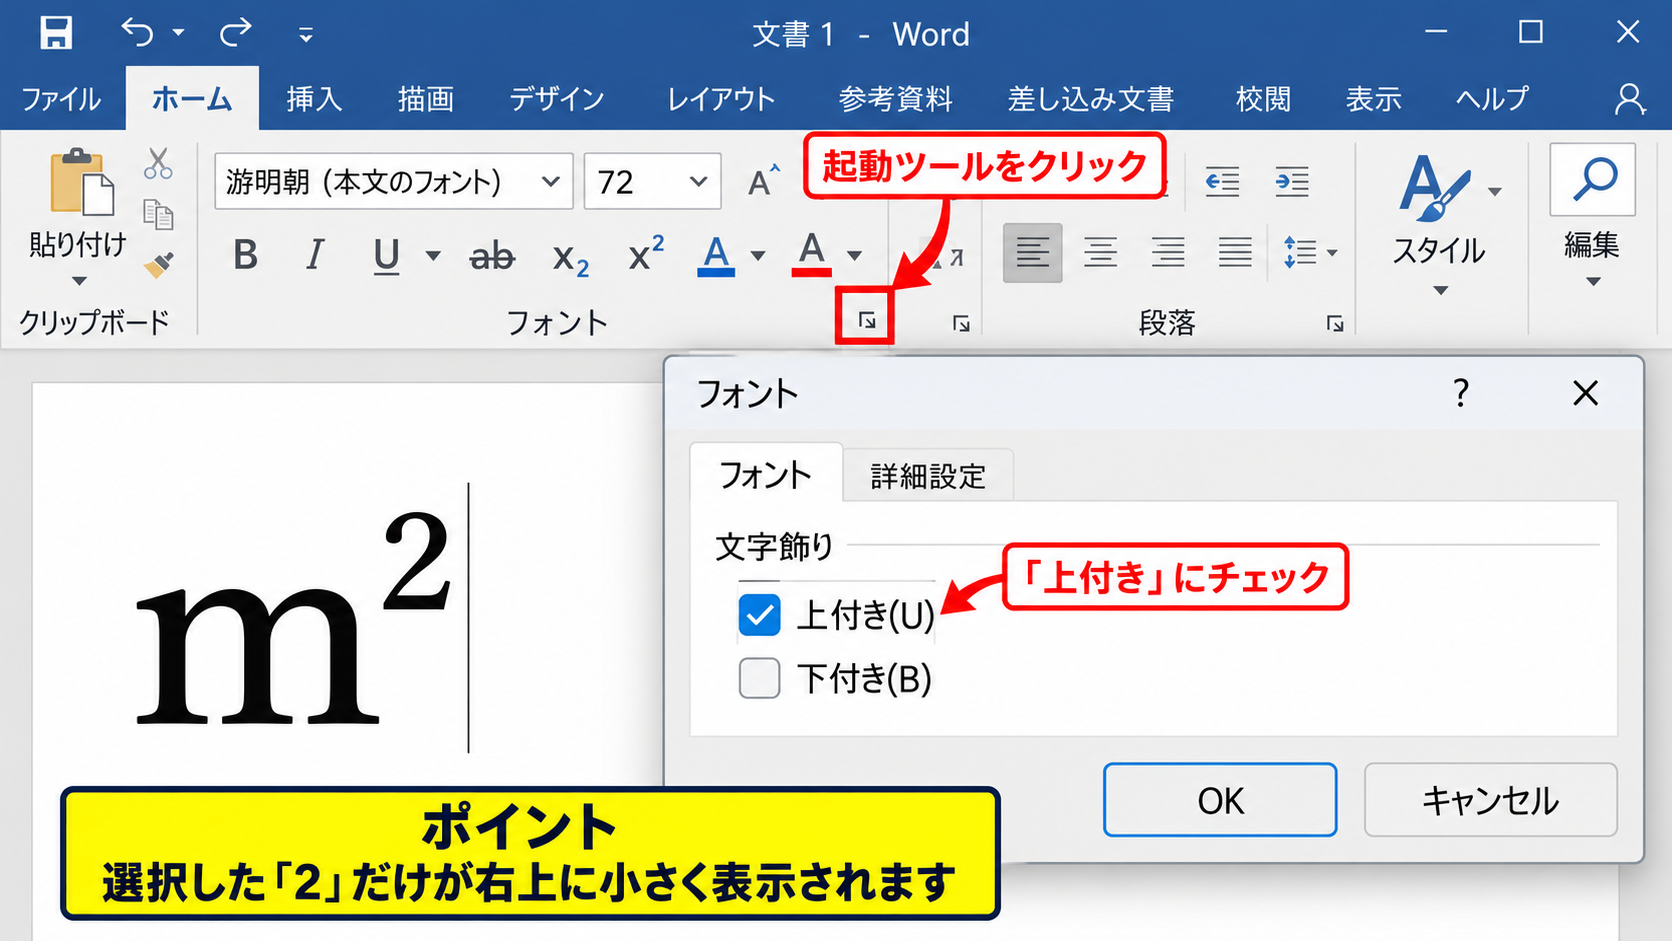Switch to the 詳細設定 tab
The width and height of the screenshot is (1672, 941).
(x=928, y=477)
